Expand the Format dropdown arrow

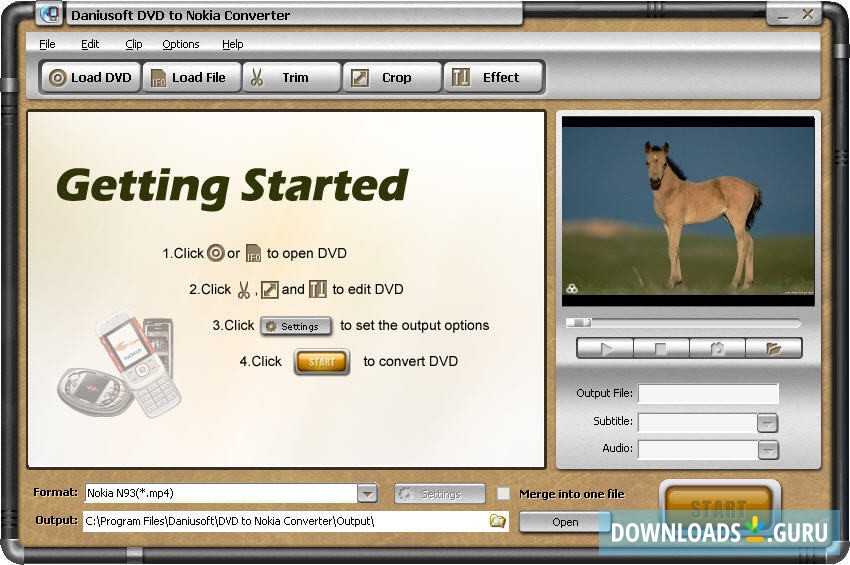(x=367, y=493)
